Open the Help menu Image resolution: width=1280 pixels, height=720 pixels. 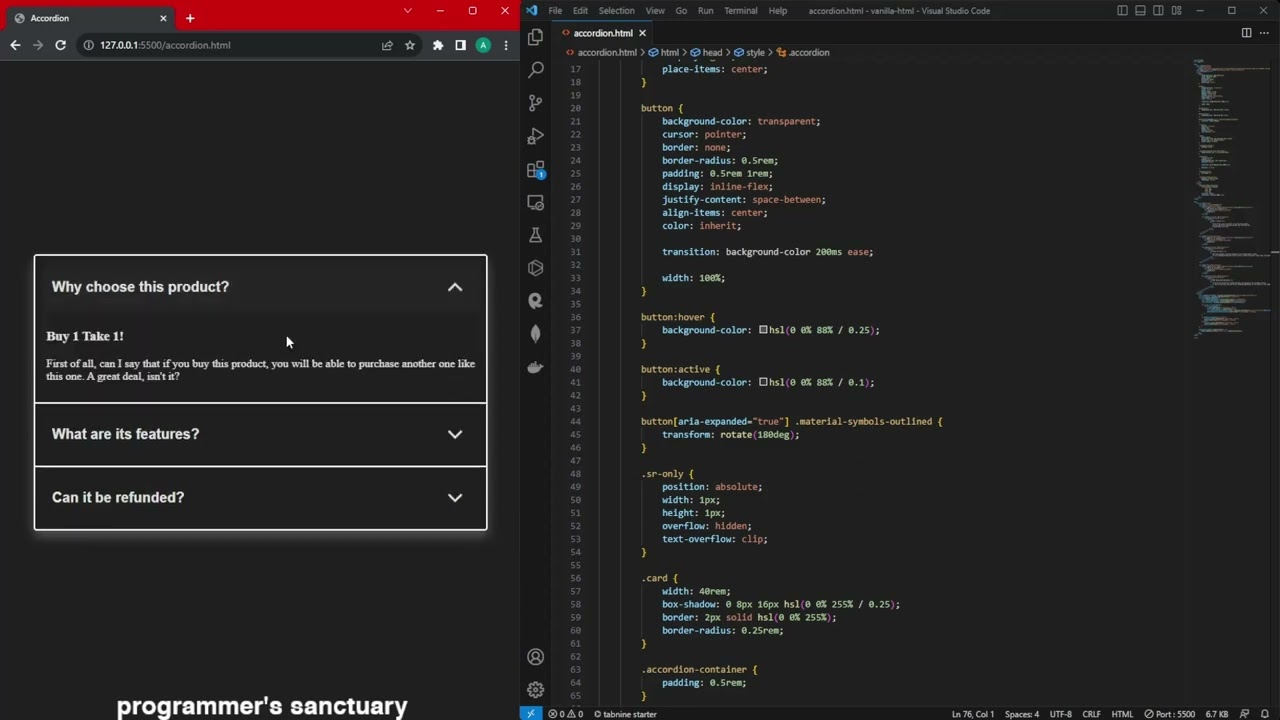coord(777,11)
